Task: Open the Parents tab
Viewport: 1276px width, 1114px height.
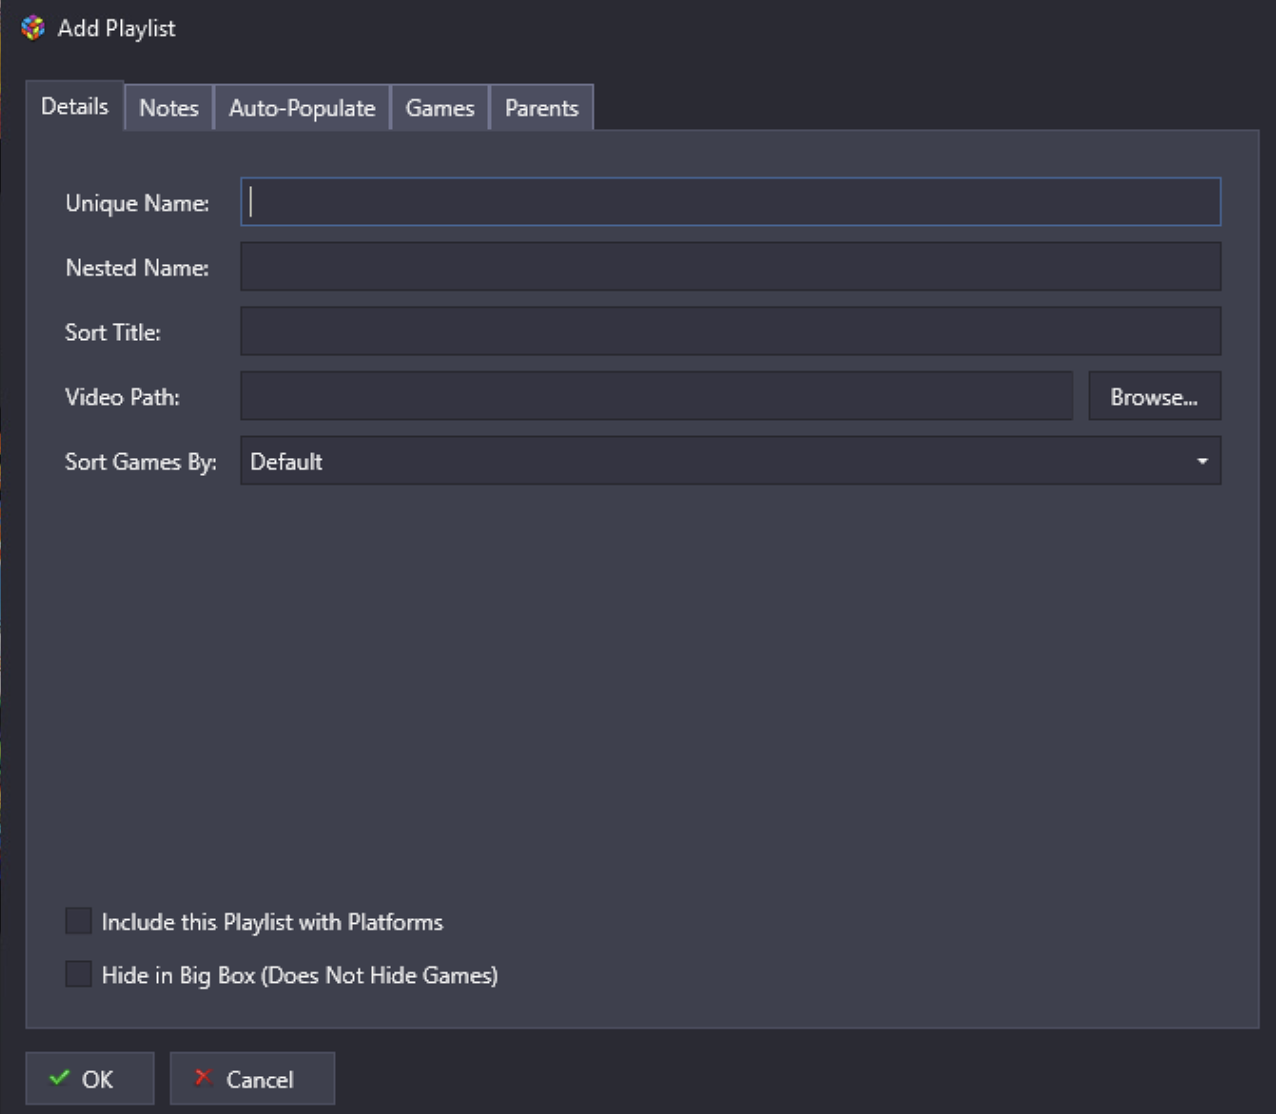Action: point(542,108)
